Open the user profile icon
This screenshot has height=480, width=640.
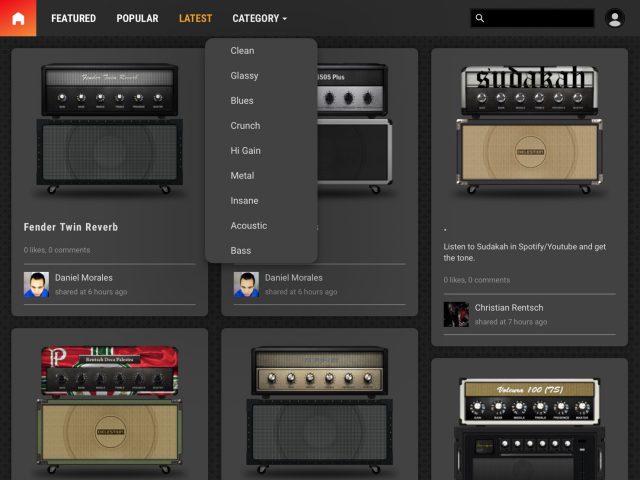tap(615, 18)
